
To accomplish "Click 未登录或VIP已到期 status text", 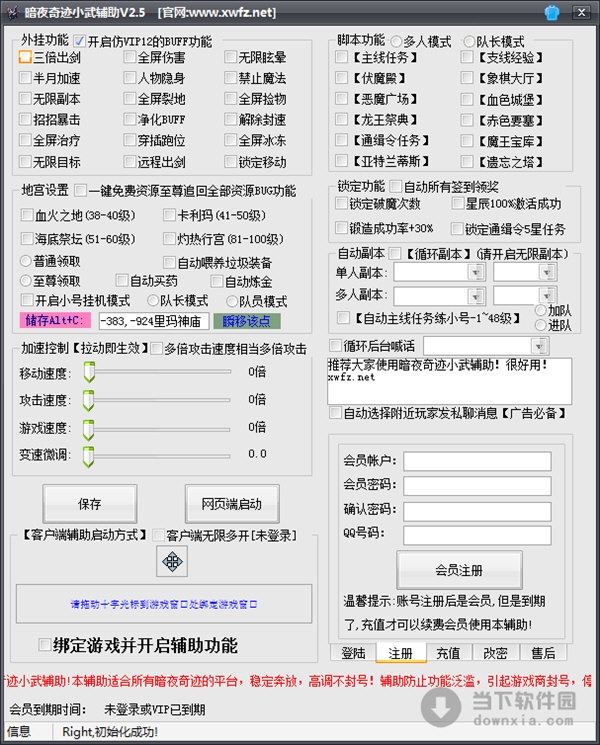I will 155,709.
